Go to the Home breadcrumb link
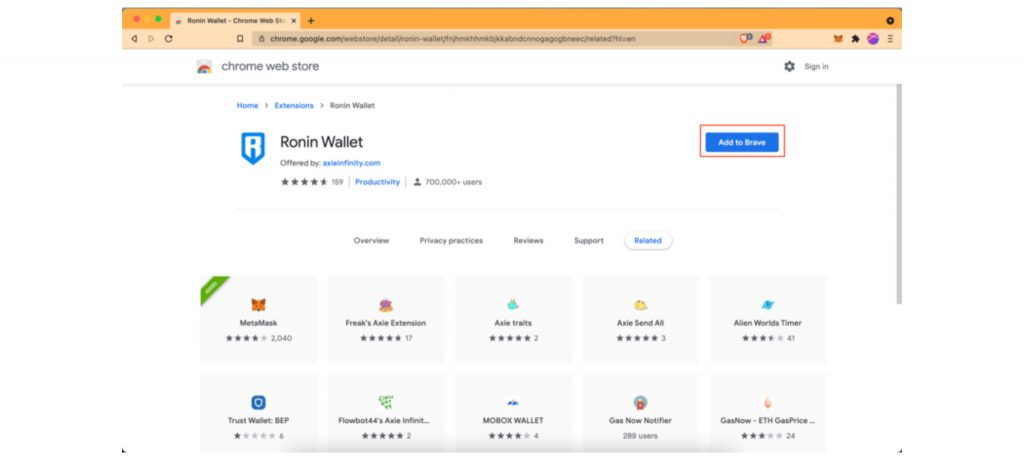The width and height of the screenshot is (1024, 458). click(x=248, y=105)
